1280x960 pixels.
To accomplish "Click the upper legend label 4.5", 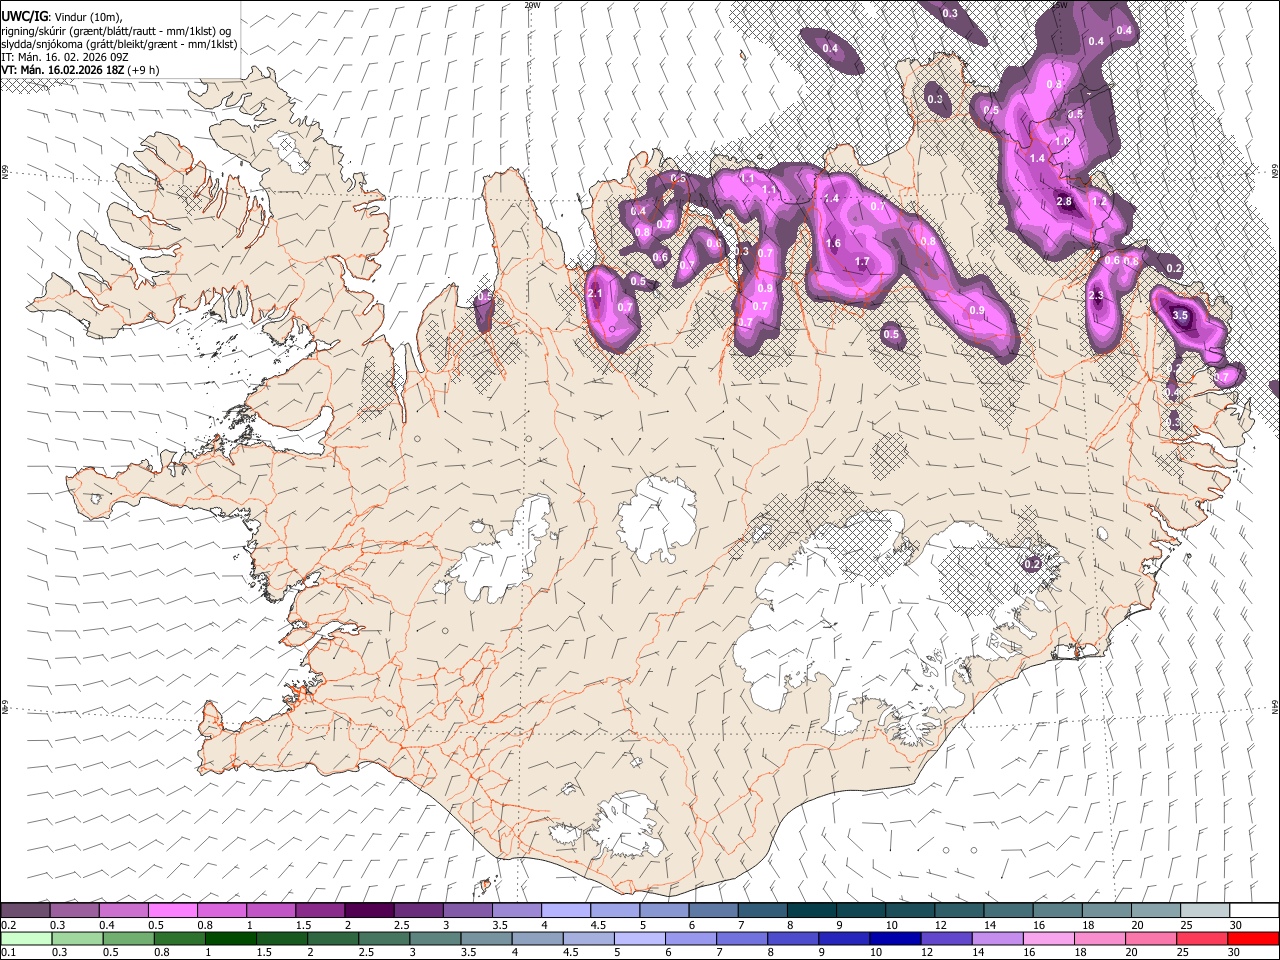I will (597, 925).
